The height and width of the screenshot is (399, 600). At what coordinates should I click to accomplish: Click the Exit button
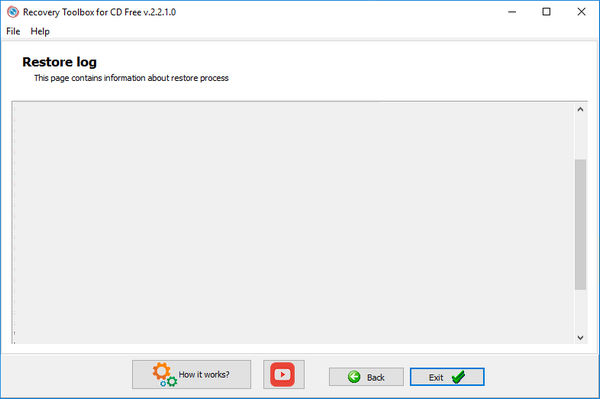pos(447,377)
